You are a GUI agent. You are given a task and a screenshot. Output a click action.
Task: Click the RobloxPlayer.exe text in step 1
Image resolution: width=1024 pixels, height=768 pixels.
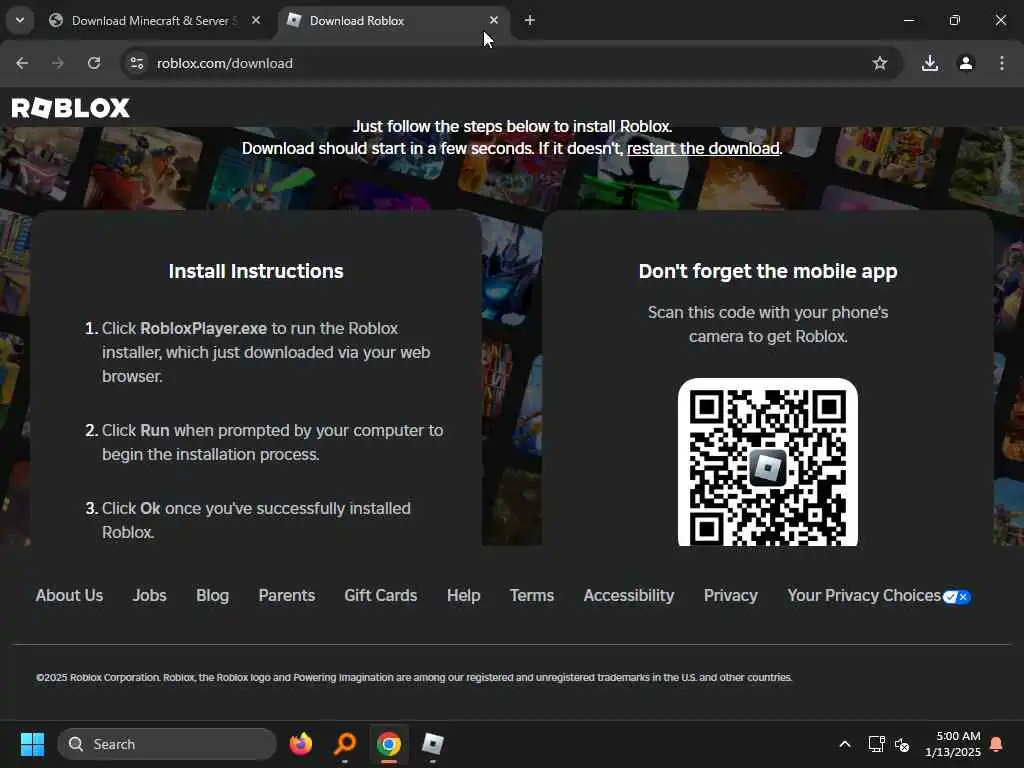coord(204,328)
